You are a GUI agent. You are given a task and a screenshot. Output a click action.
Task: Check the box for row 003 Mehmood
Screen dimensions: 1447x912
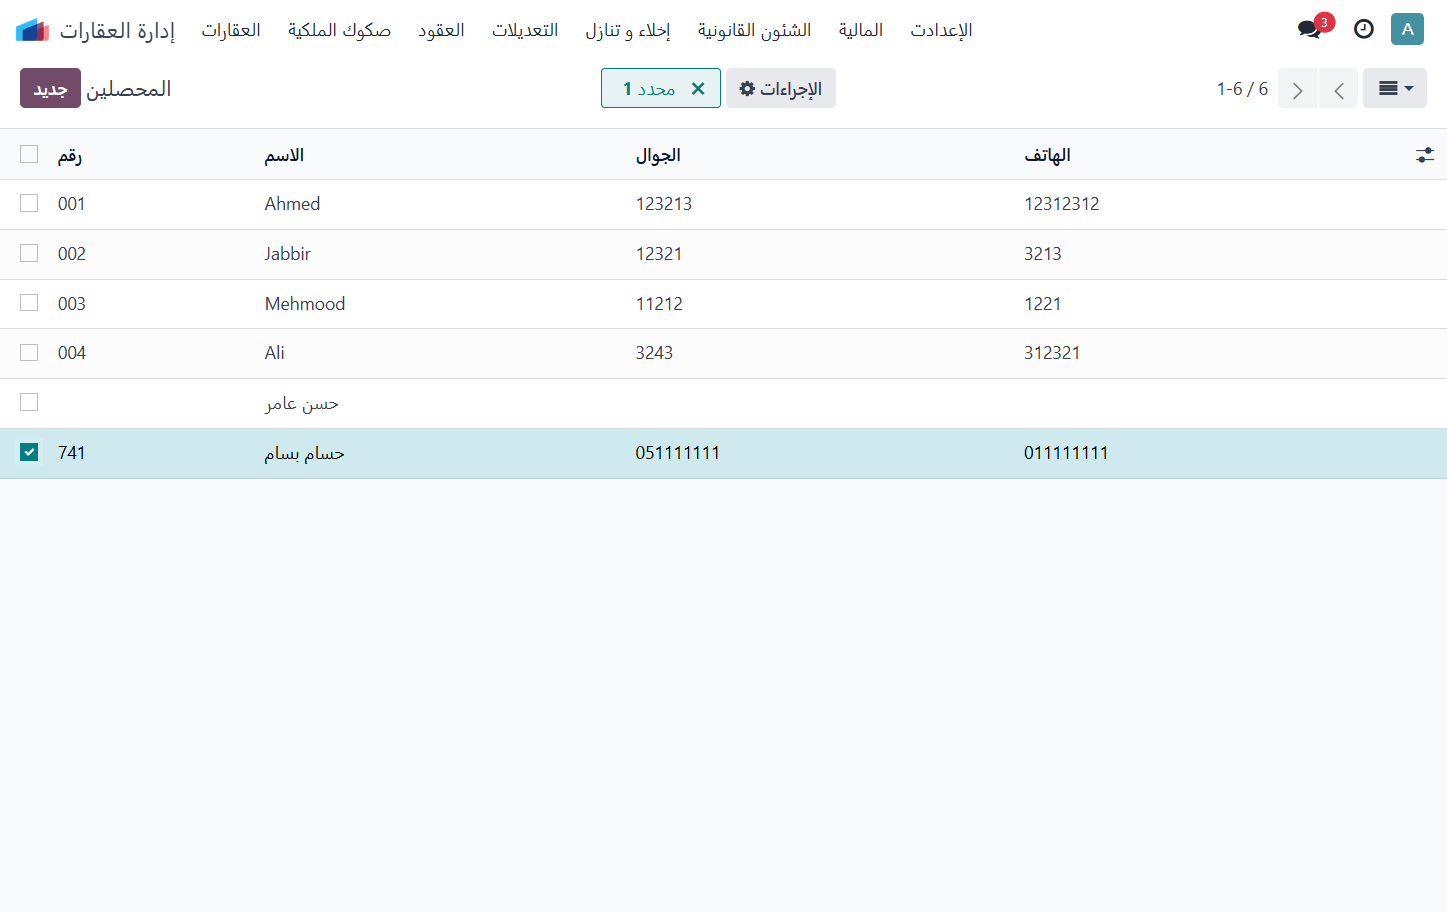(x=29, y=302)
